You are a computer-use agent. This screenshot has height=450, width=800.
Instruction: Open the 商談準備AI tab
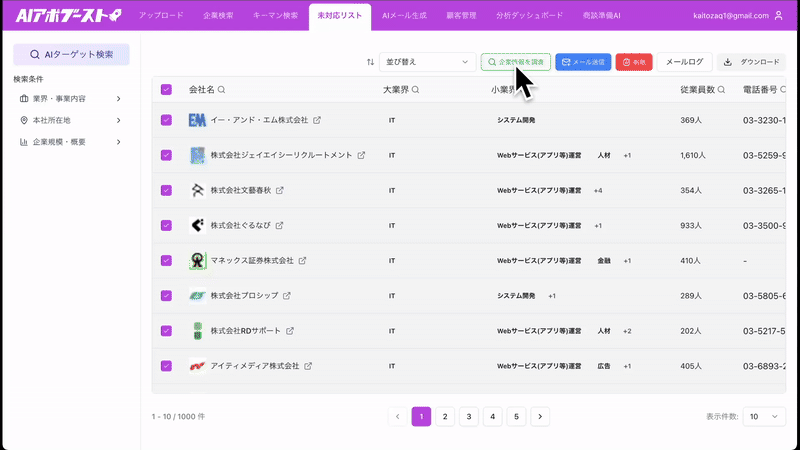click(602, 15)
